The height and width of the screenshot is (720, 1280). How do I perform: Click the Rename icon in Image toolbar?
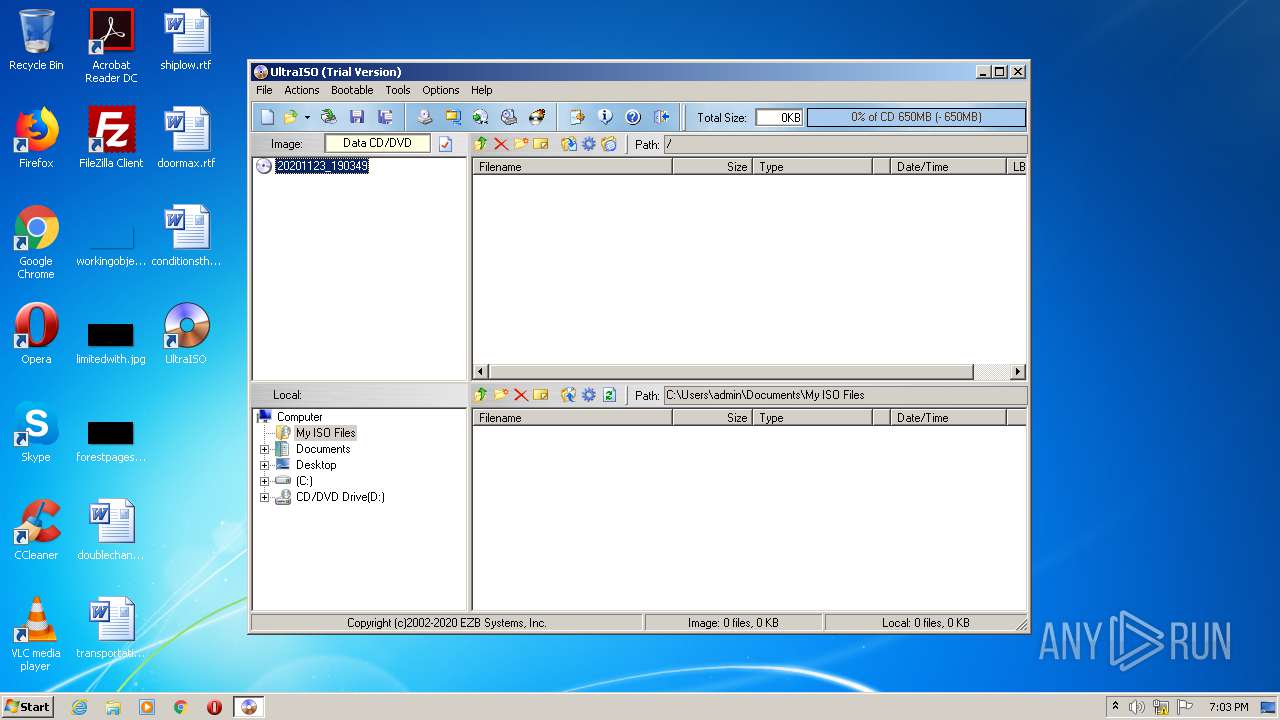click(541, 144)
